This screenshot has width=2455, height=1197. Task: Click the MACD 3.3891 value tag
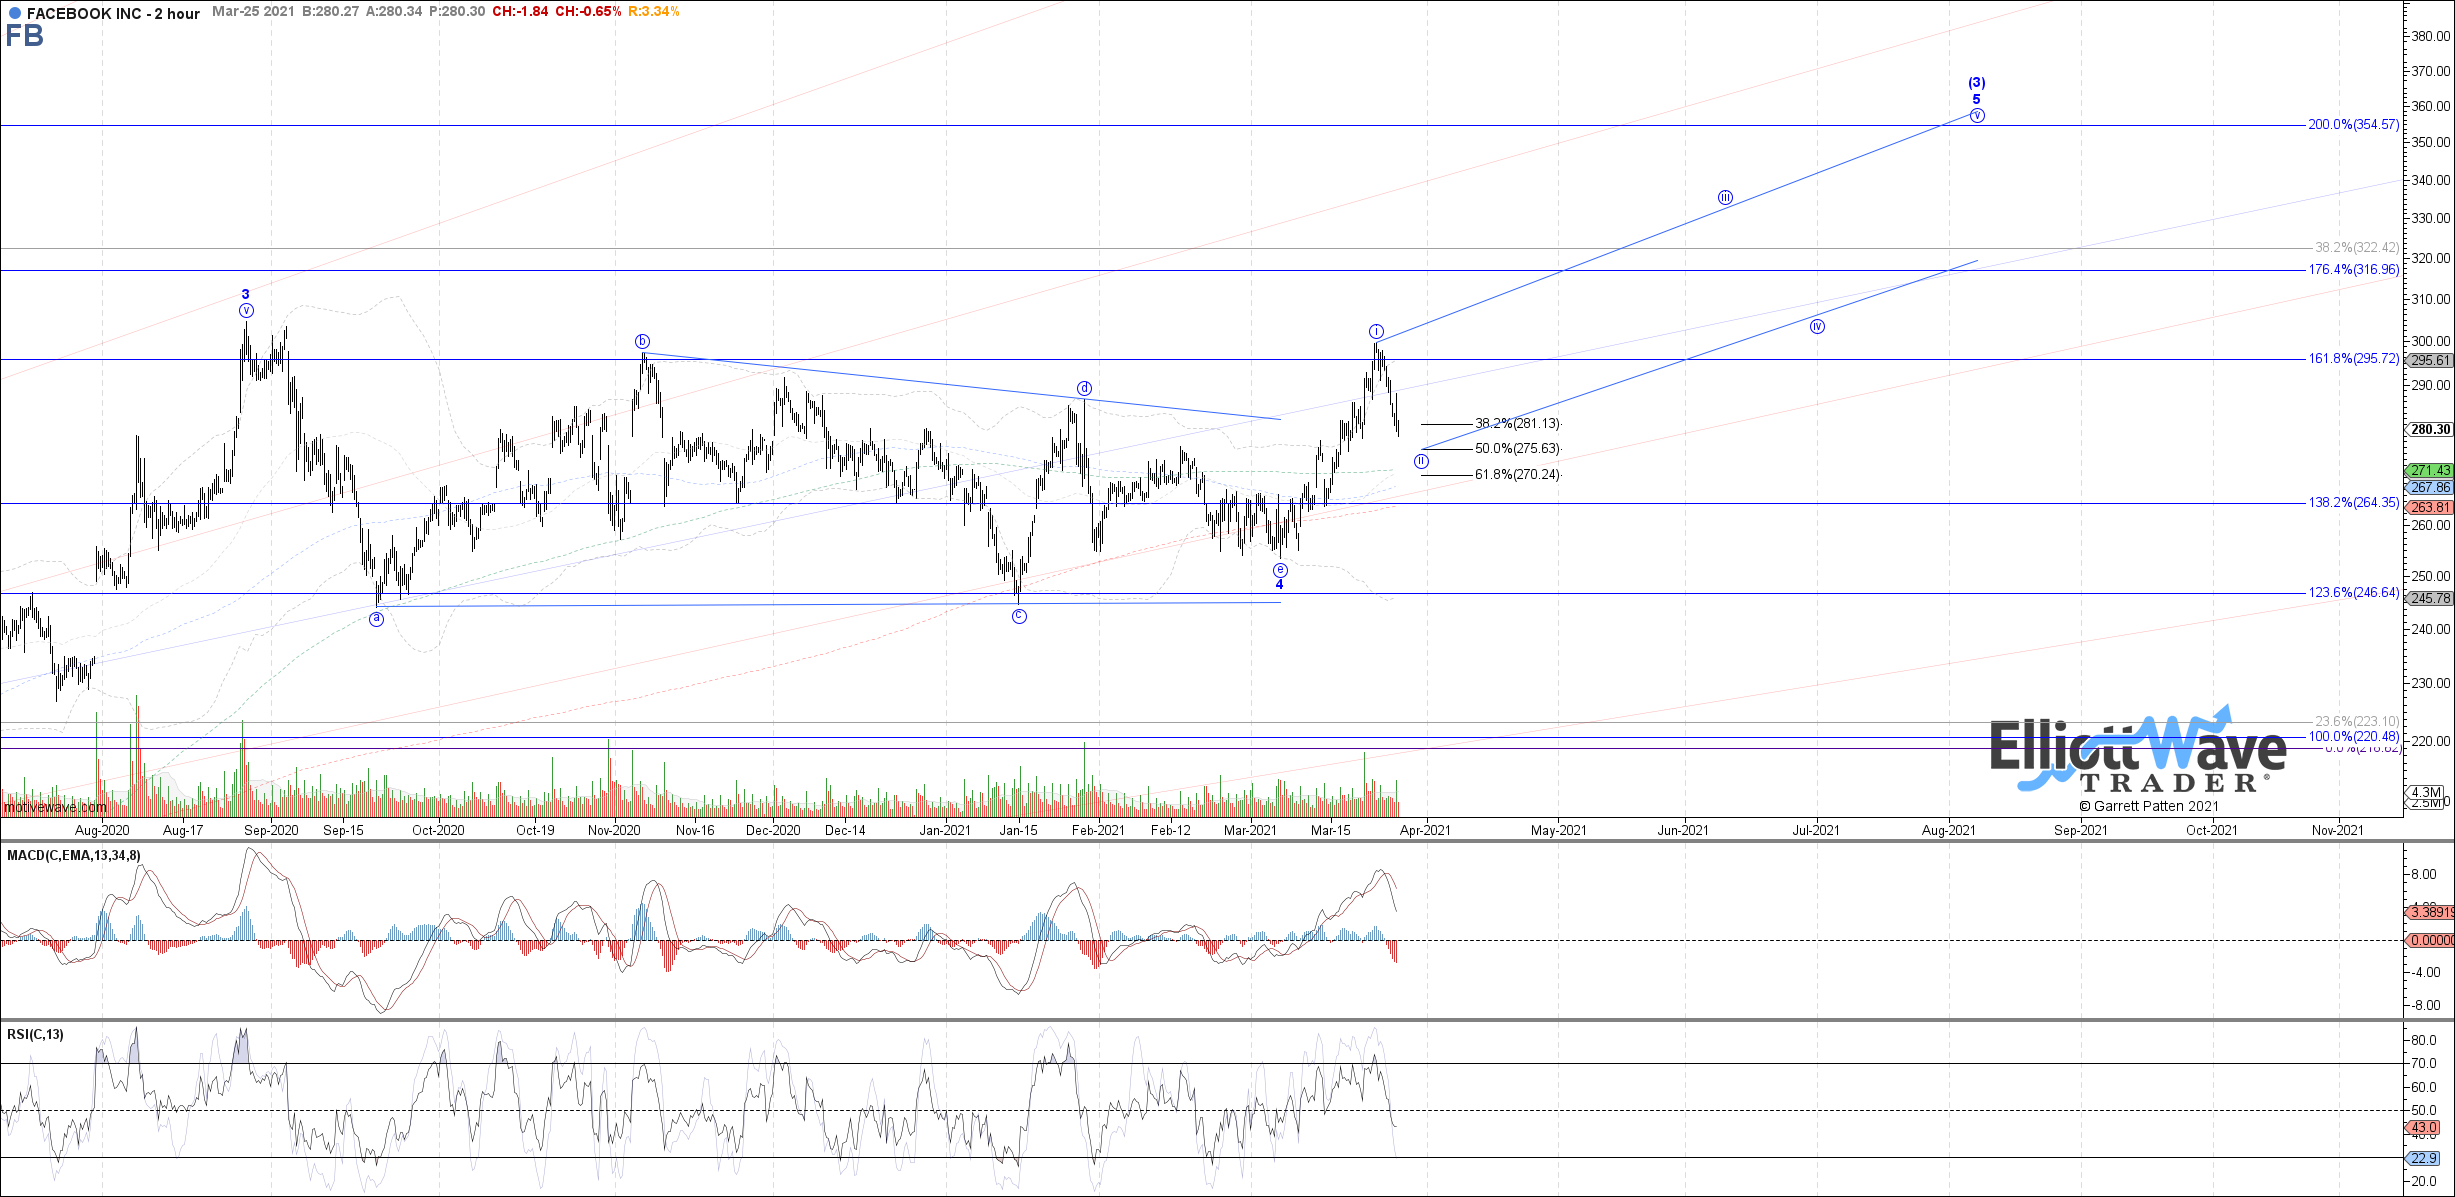point(2430,912)
